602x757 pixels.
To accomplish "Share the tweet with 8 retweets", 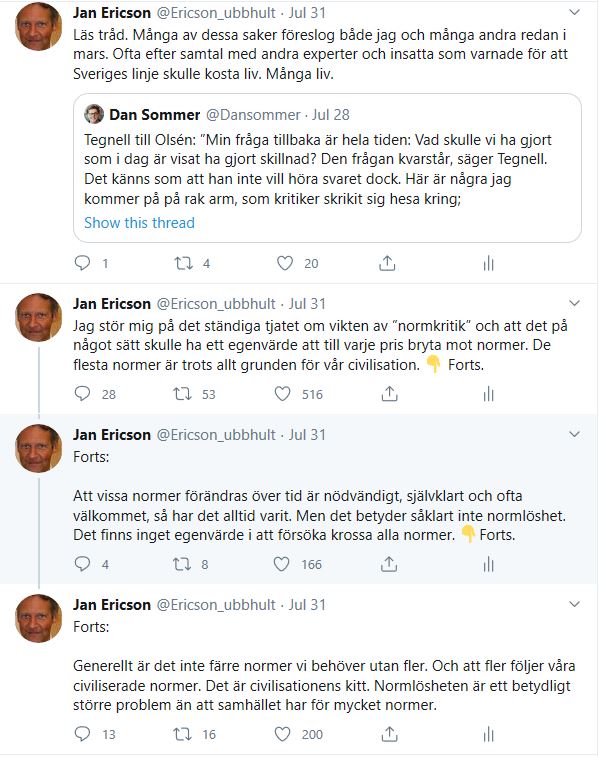I will point(389,564).
